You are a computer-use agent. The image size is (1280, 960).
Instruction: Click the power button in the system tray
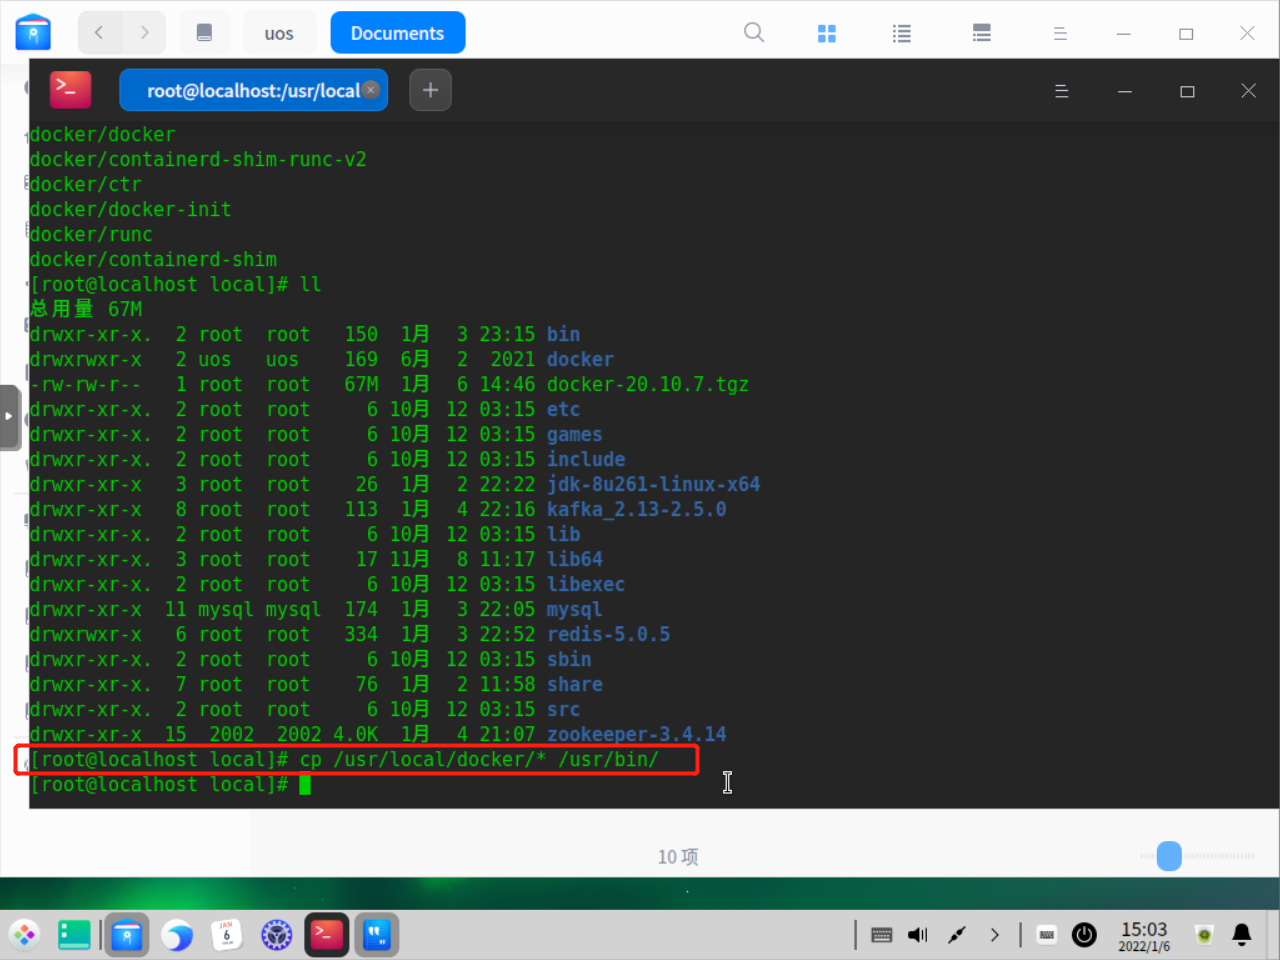pyautogui.click(x=1084, y=934)
